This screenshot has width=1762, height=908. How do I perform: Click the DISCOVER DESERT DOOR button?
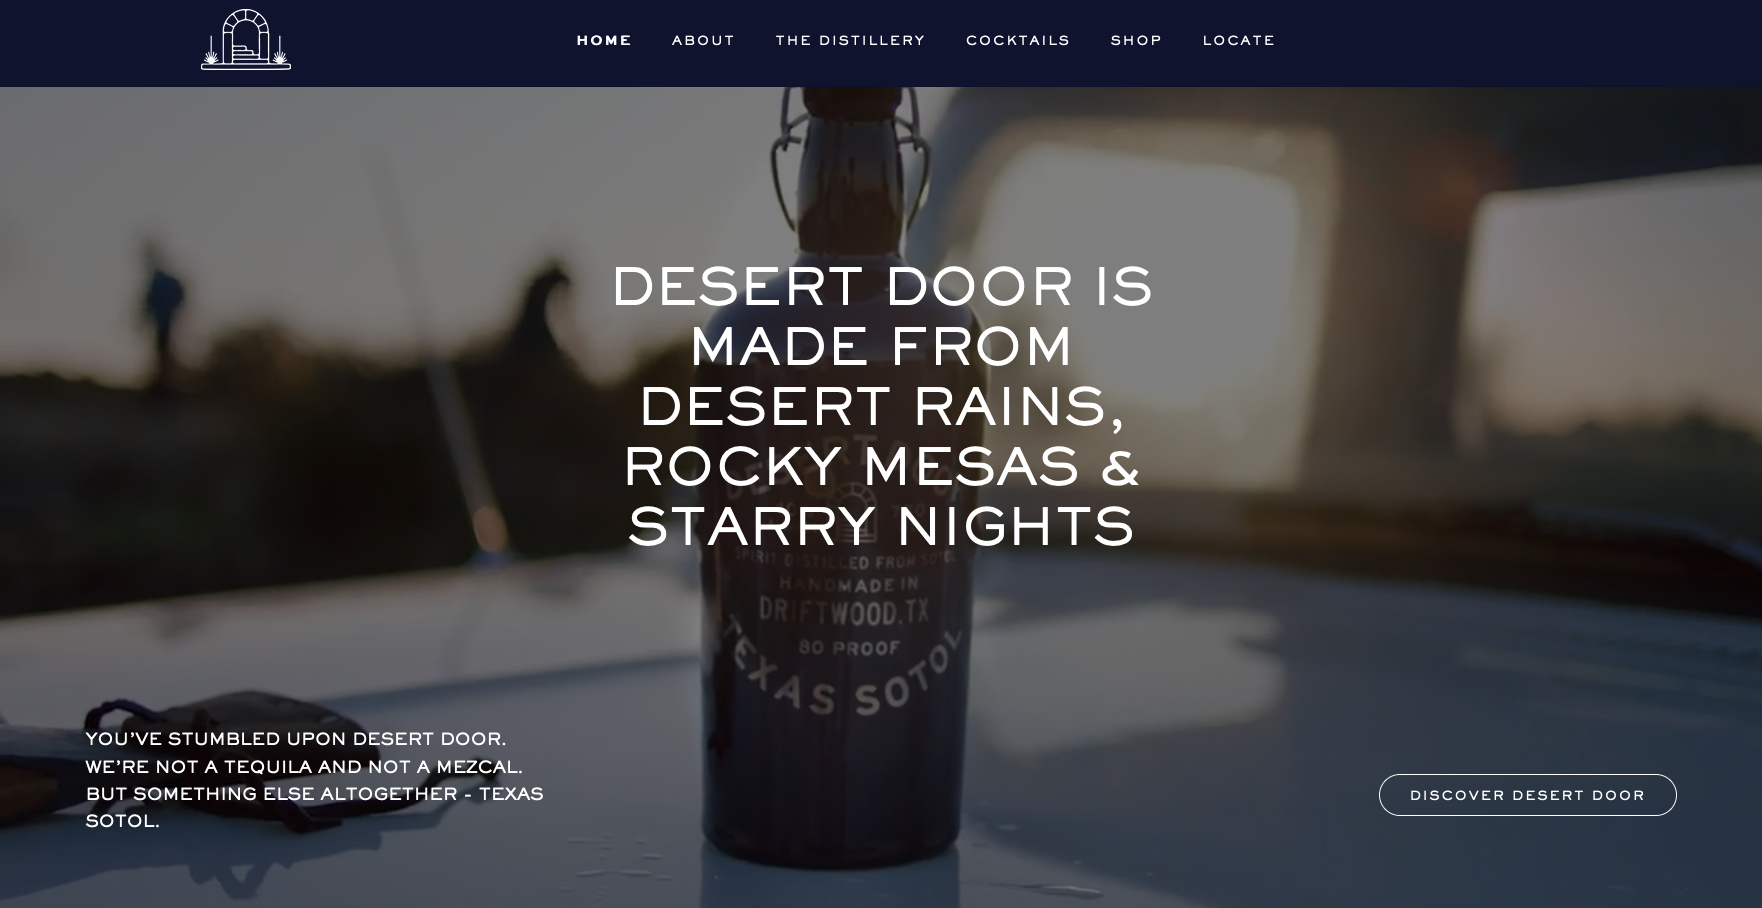click(x=1527, y=795)
